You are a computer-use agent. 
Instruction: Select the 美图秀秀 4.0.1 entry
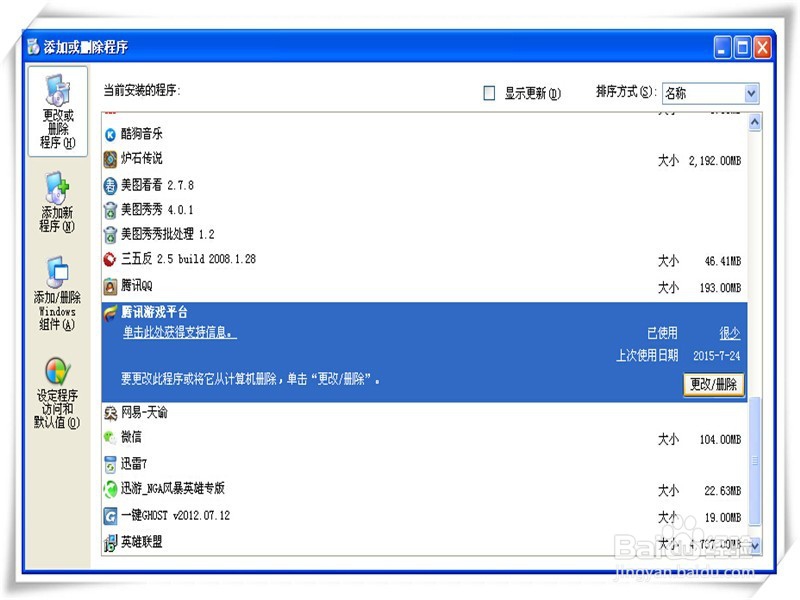pos(424,210)
